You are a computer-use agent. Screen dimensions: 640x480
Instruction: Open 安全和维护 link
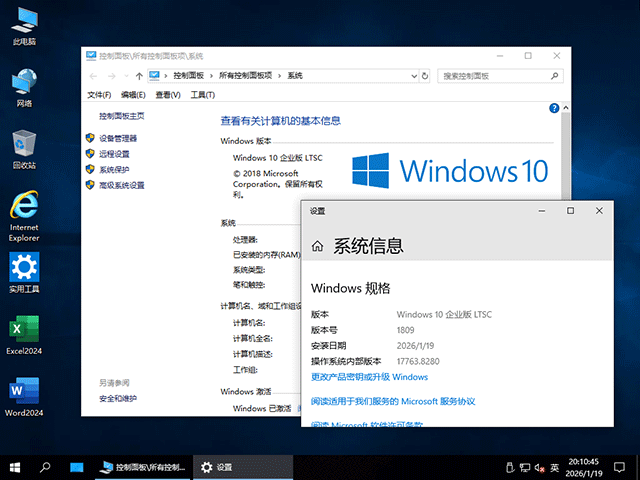118,399
